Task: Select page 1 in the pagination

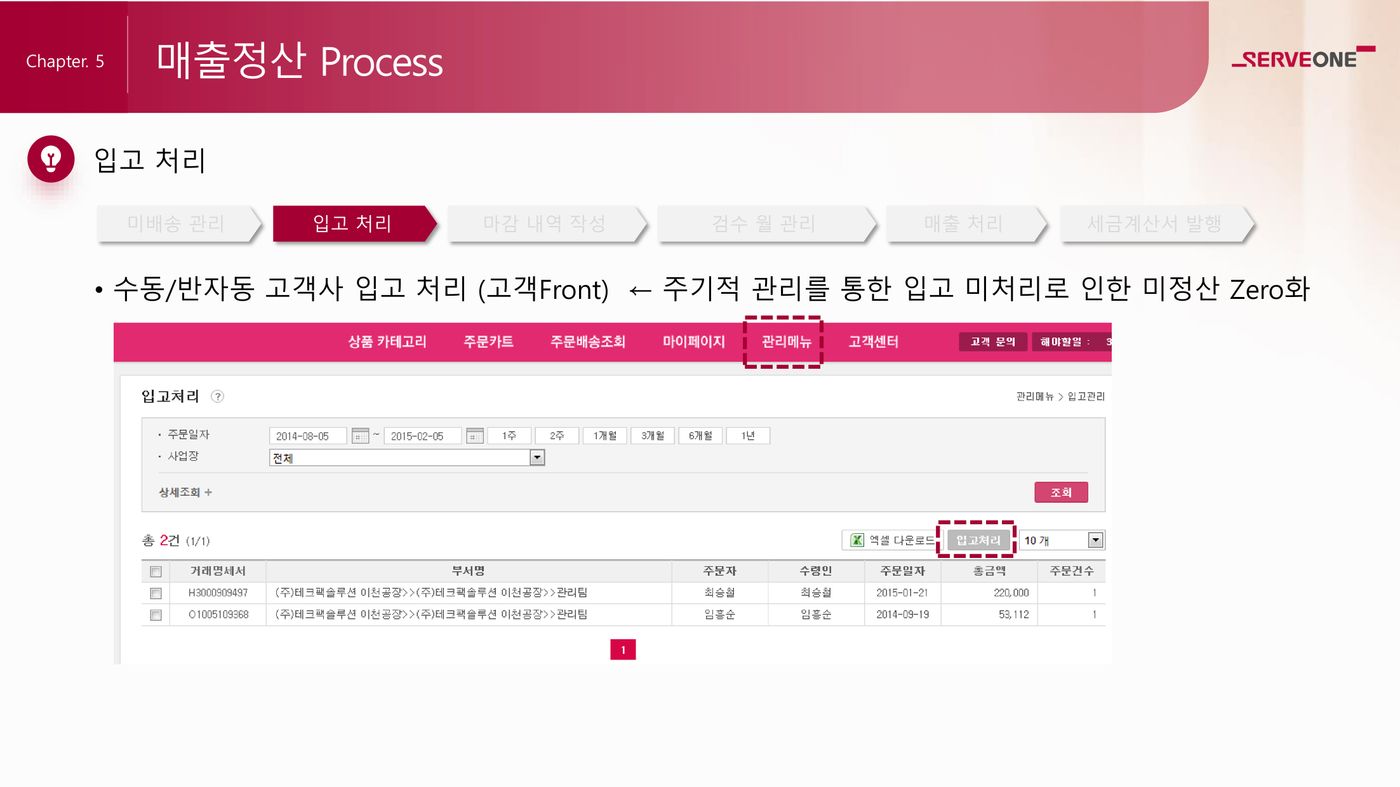Action: 622,650
